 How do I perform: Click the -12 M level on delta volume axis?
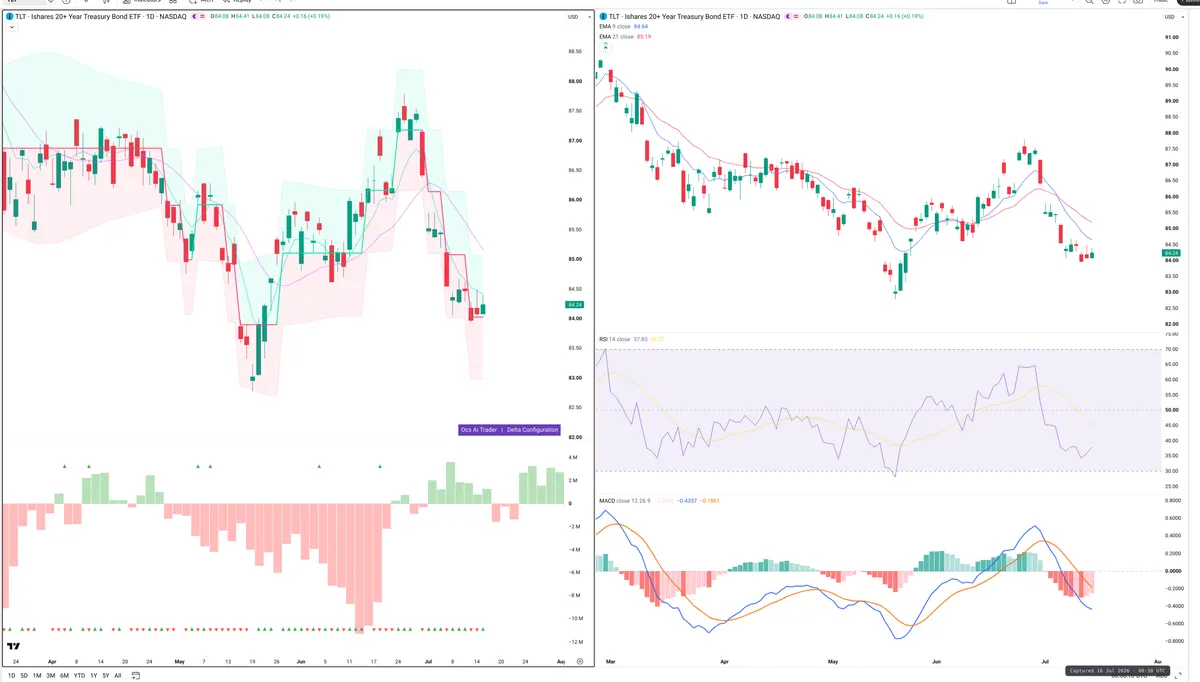pyautogui.click(x=576, y=642)
